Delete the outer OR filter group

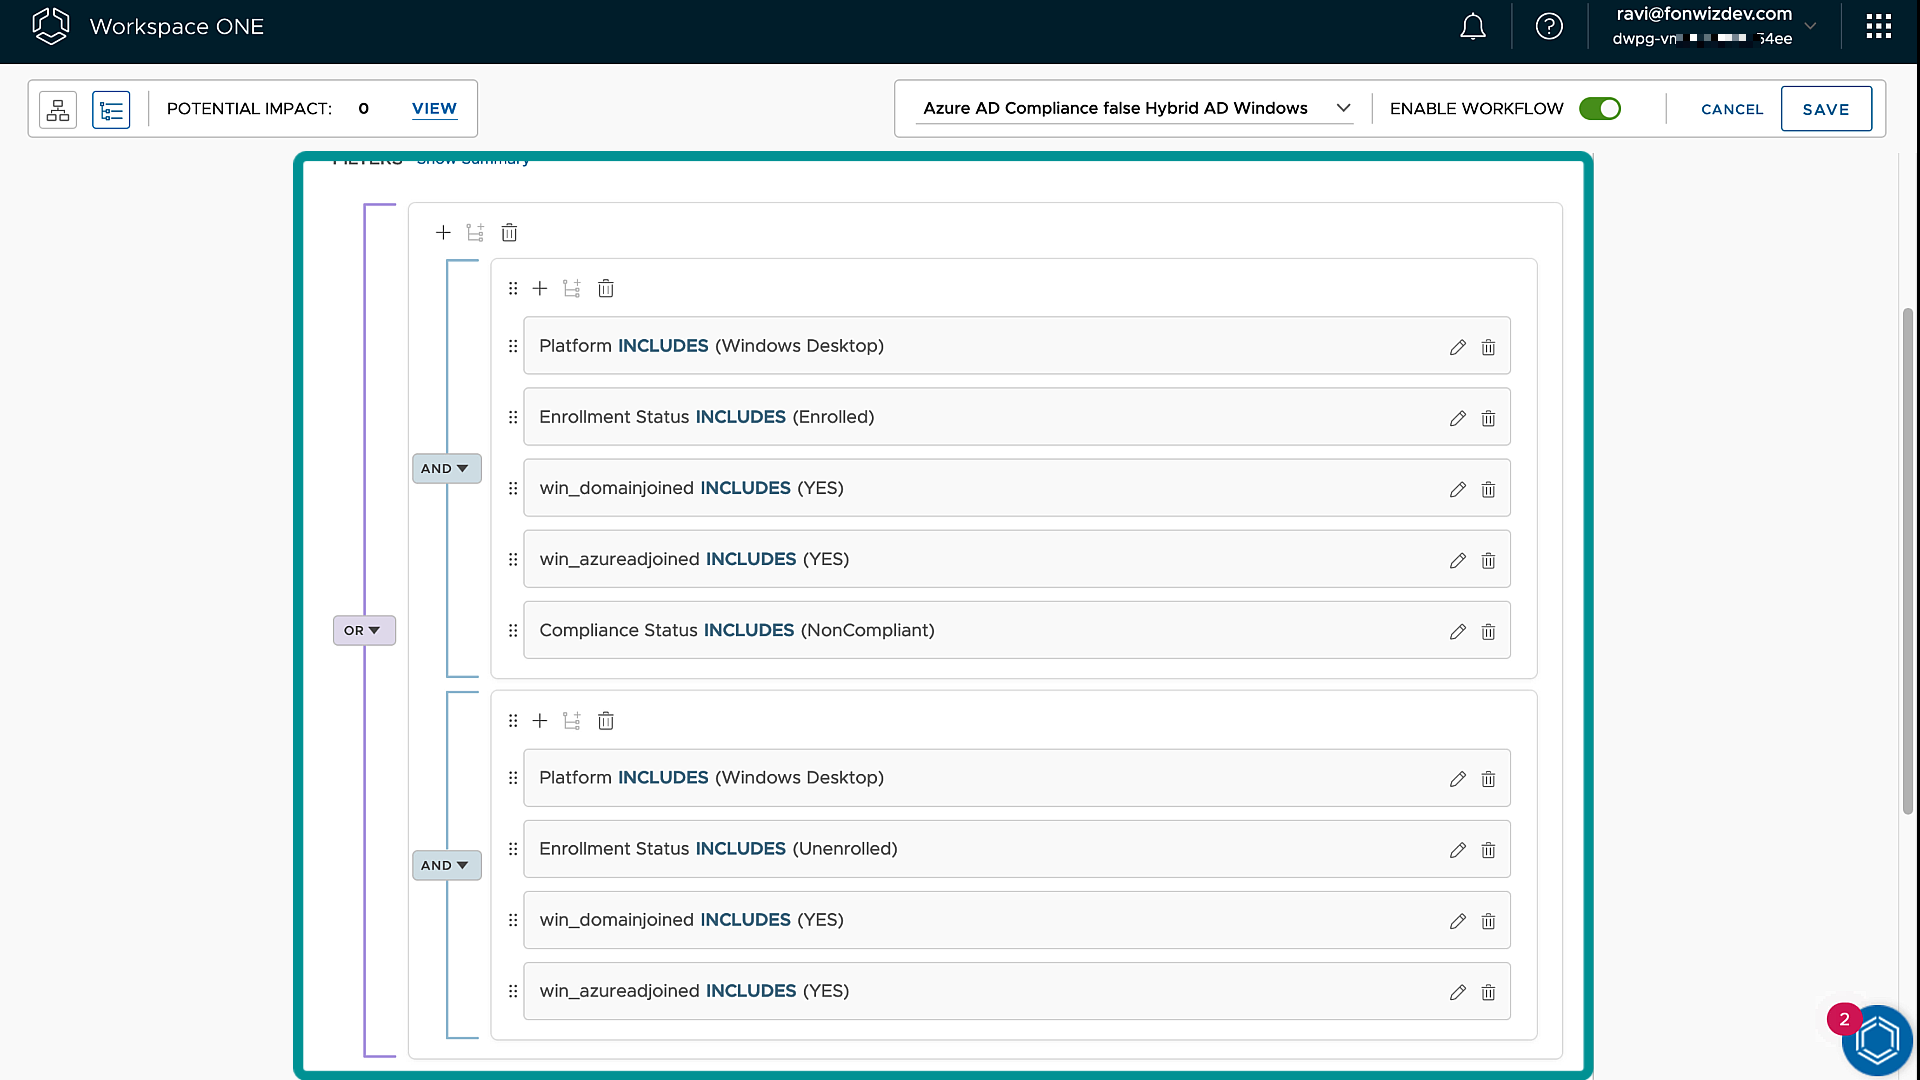509,233
